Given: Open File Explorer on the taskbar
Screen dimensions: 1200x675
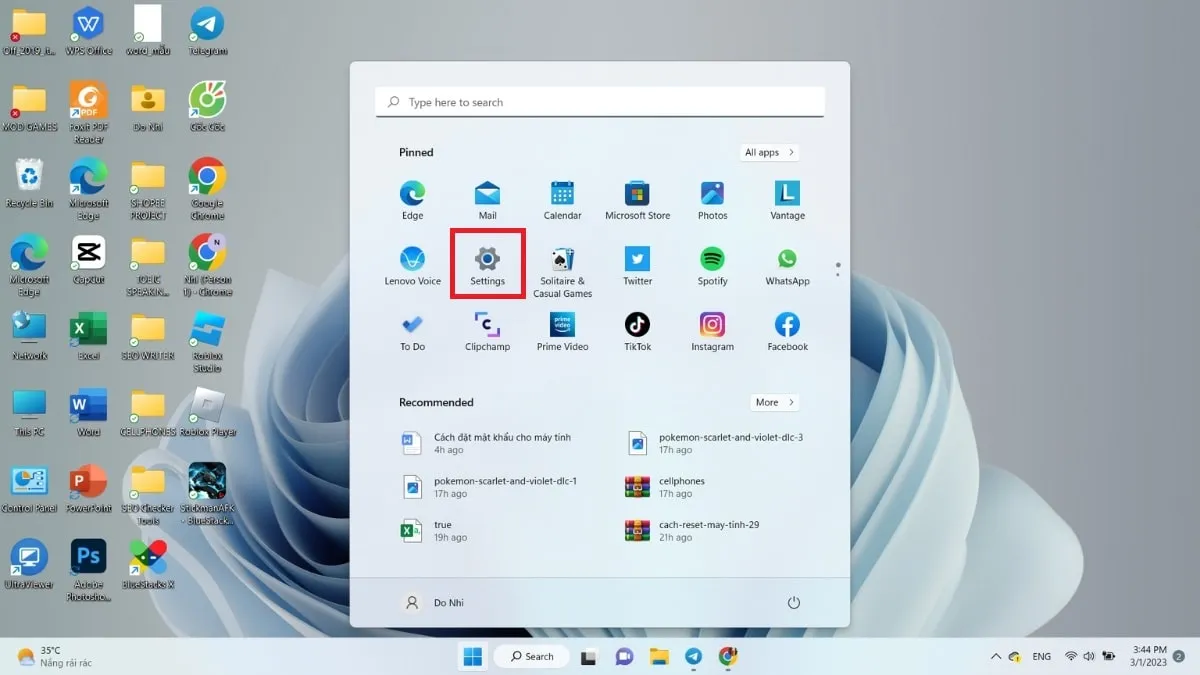Looking at the screenshot, I should tap(659, 657).
